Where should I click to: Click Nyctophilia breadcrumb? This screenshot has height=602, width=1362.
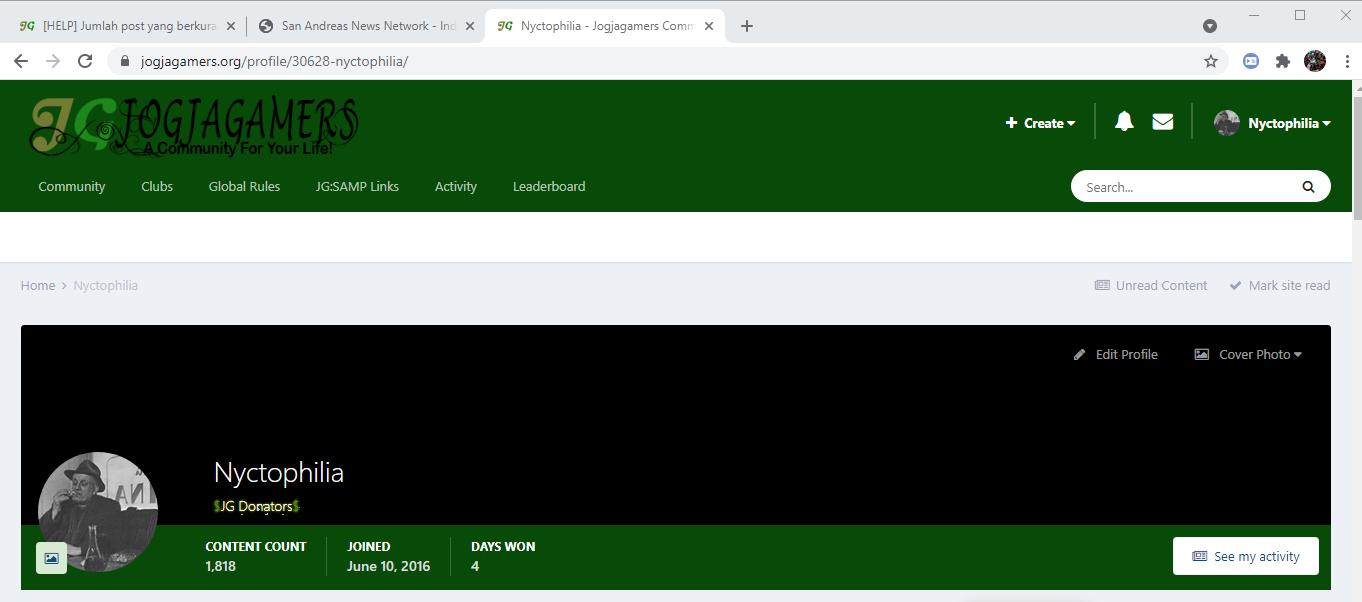(106, 285)
